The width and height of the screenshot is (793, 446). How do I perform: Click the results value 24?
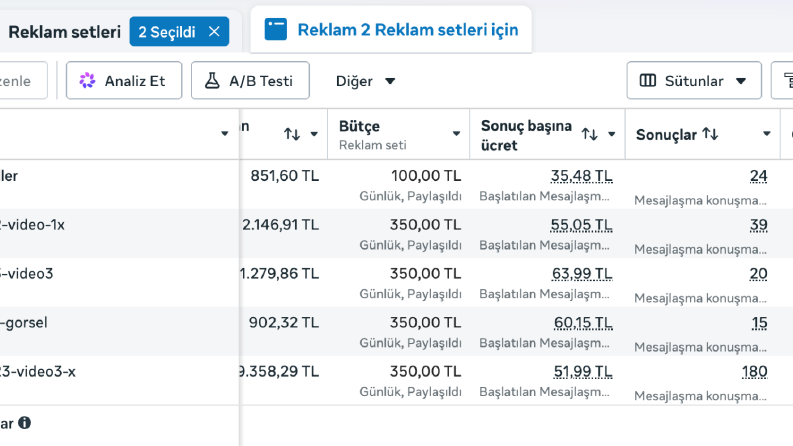[758, 176]
